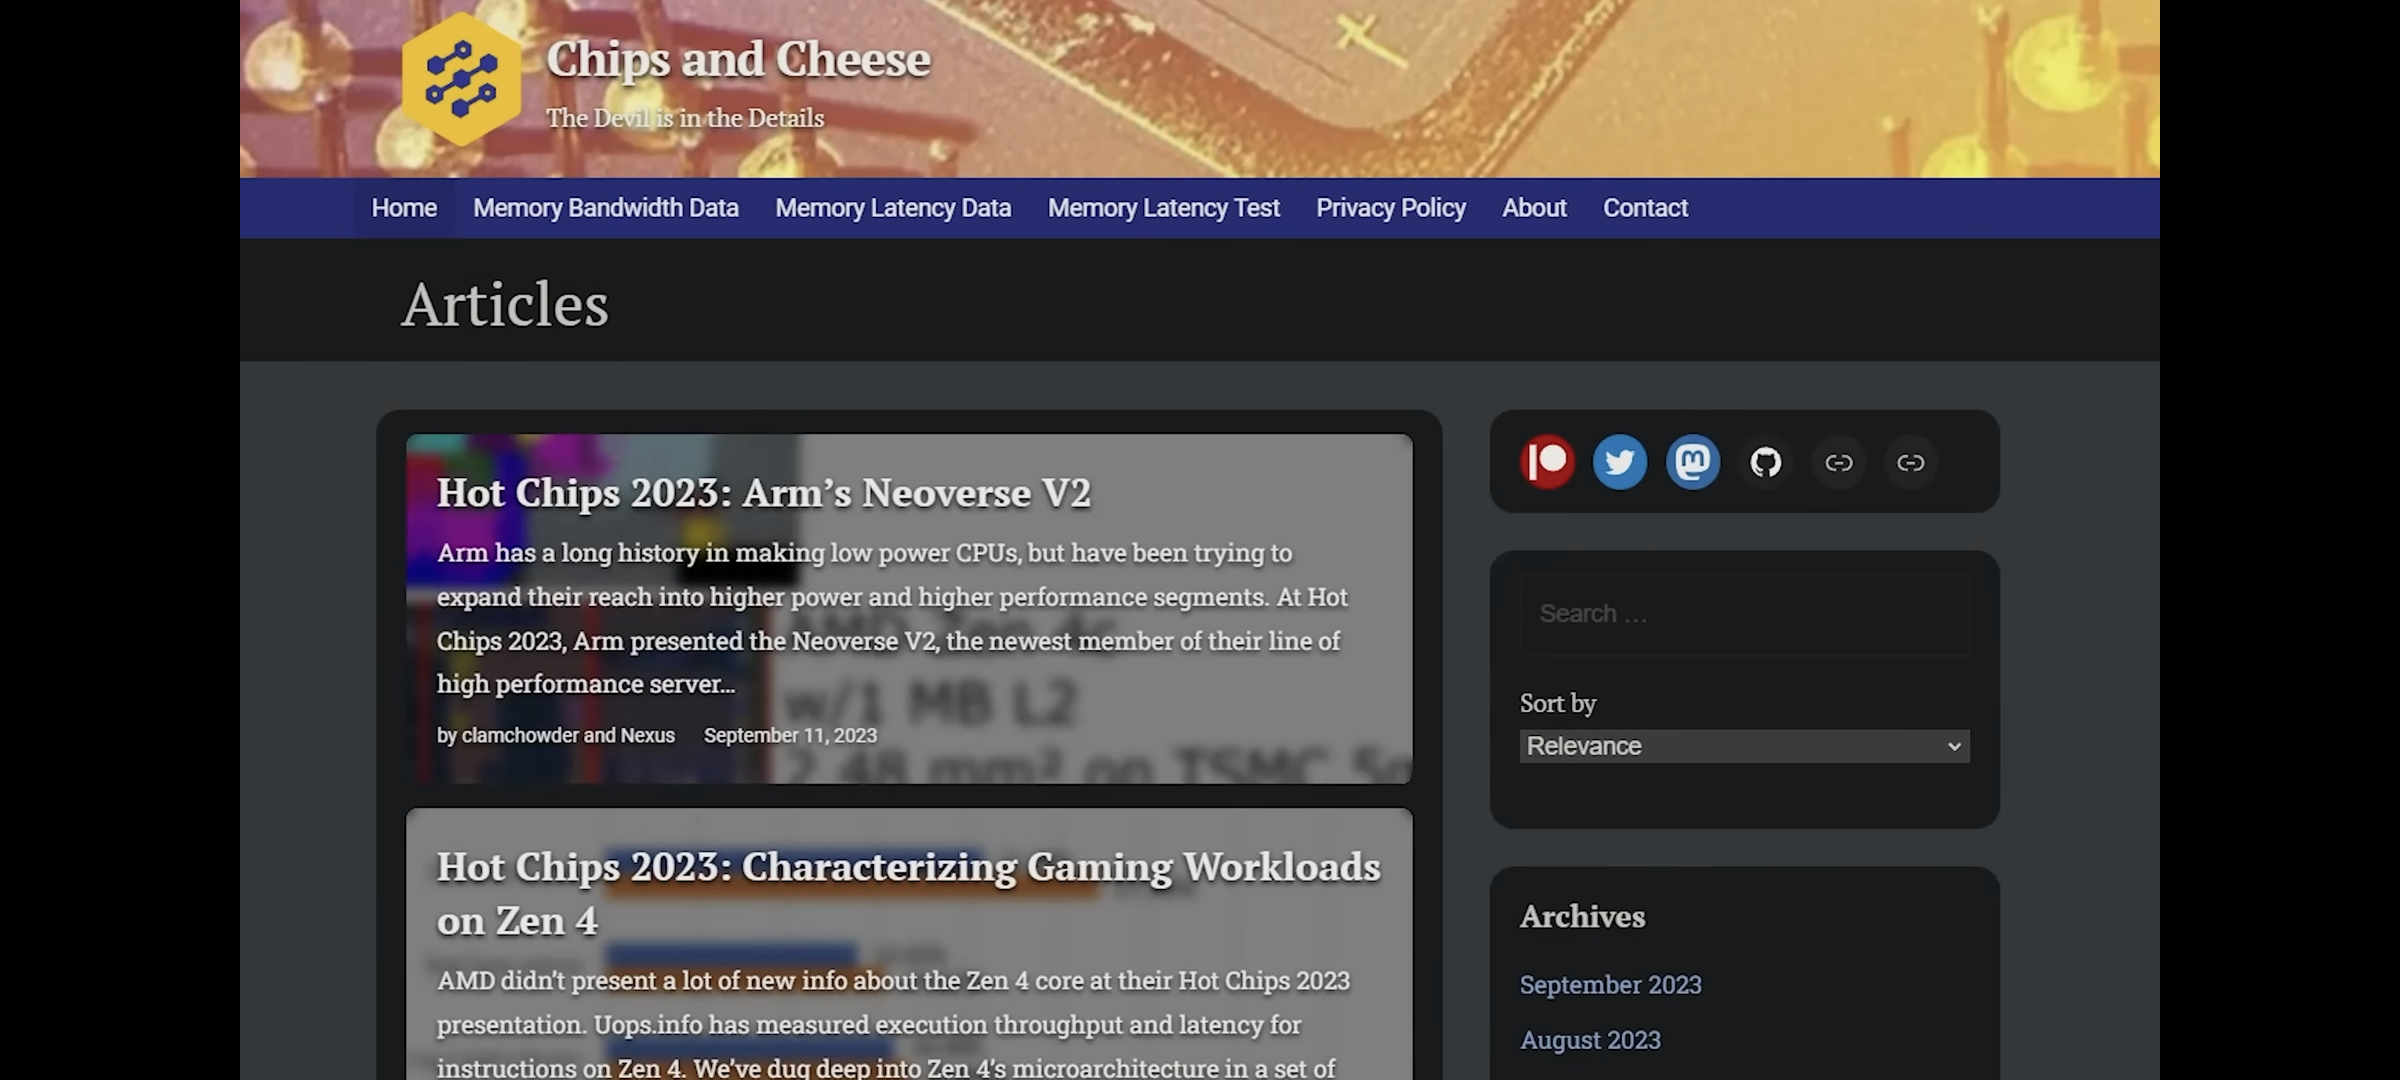Click the Chips and Cheese hexagon logo
This screenshot has width=2400, height=1080.
pos(461,79)
